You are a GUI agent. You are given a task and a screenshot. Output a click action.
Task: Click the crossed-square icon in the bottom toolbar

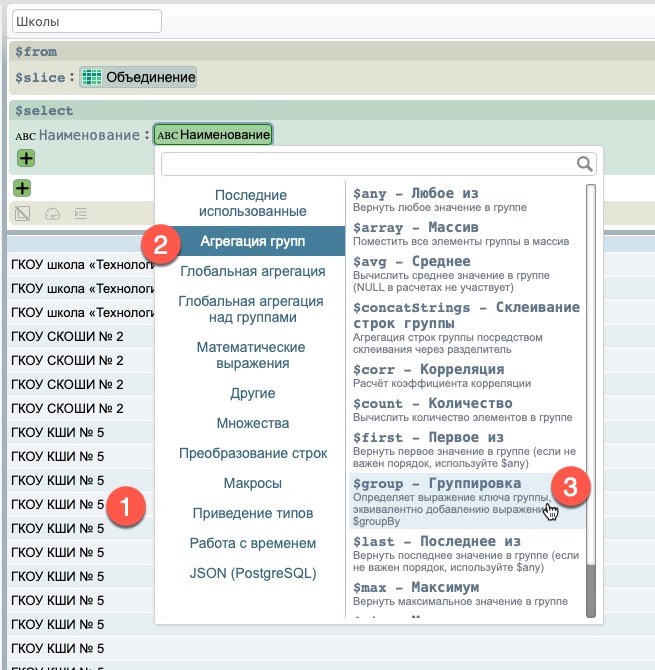tap(23, 213)
